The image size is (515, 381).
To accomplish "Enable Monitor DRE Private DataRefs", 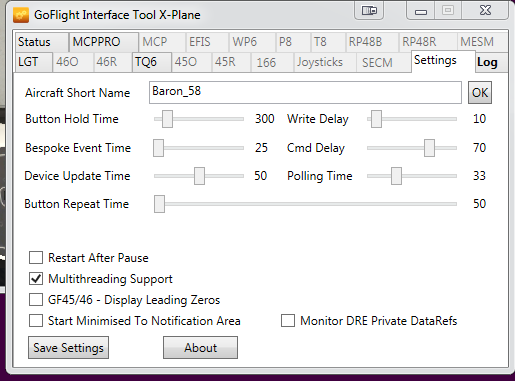I will click(288, 321).
